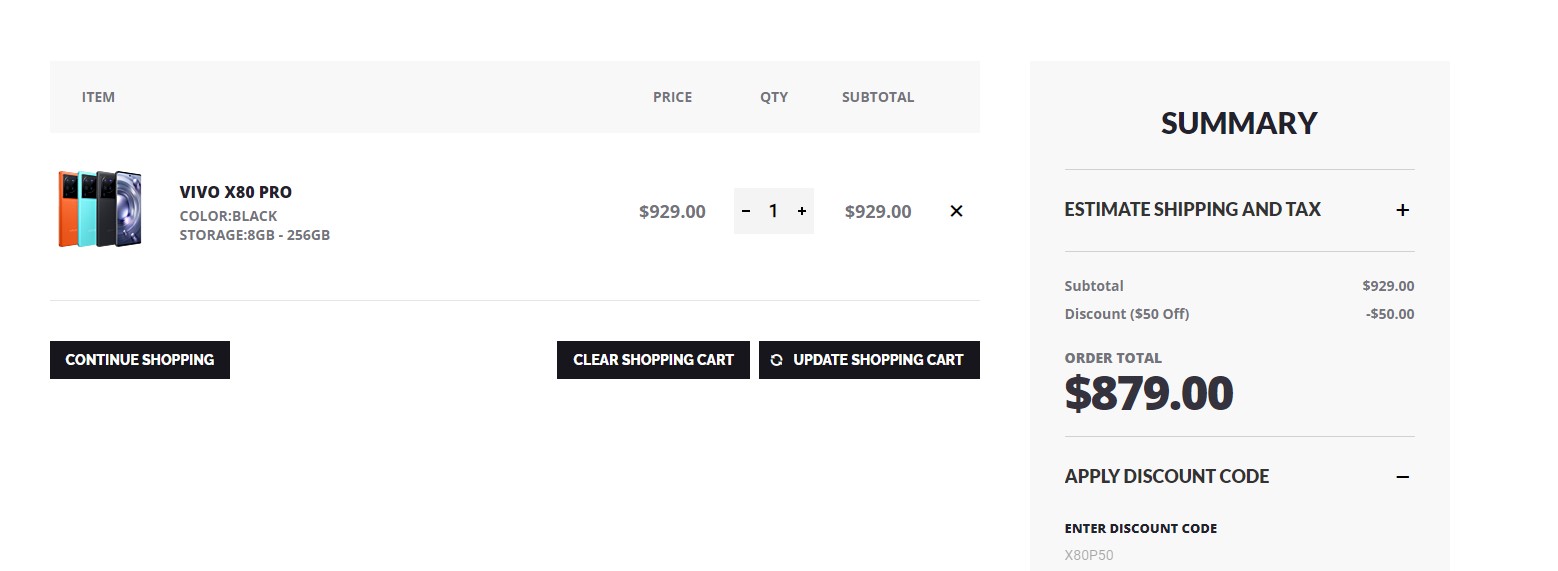
Task: Click the Estimate Shipping and Tax heading
Action: 1192,210
